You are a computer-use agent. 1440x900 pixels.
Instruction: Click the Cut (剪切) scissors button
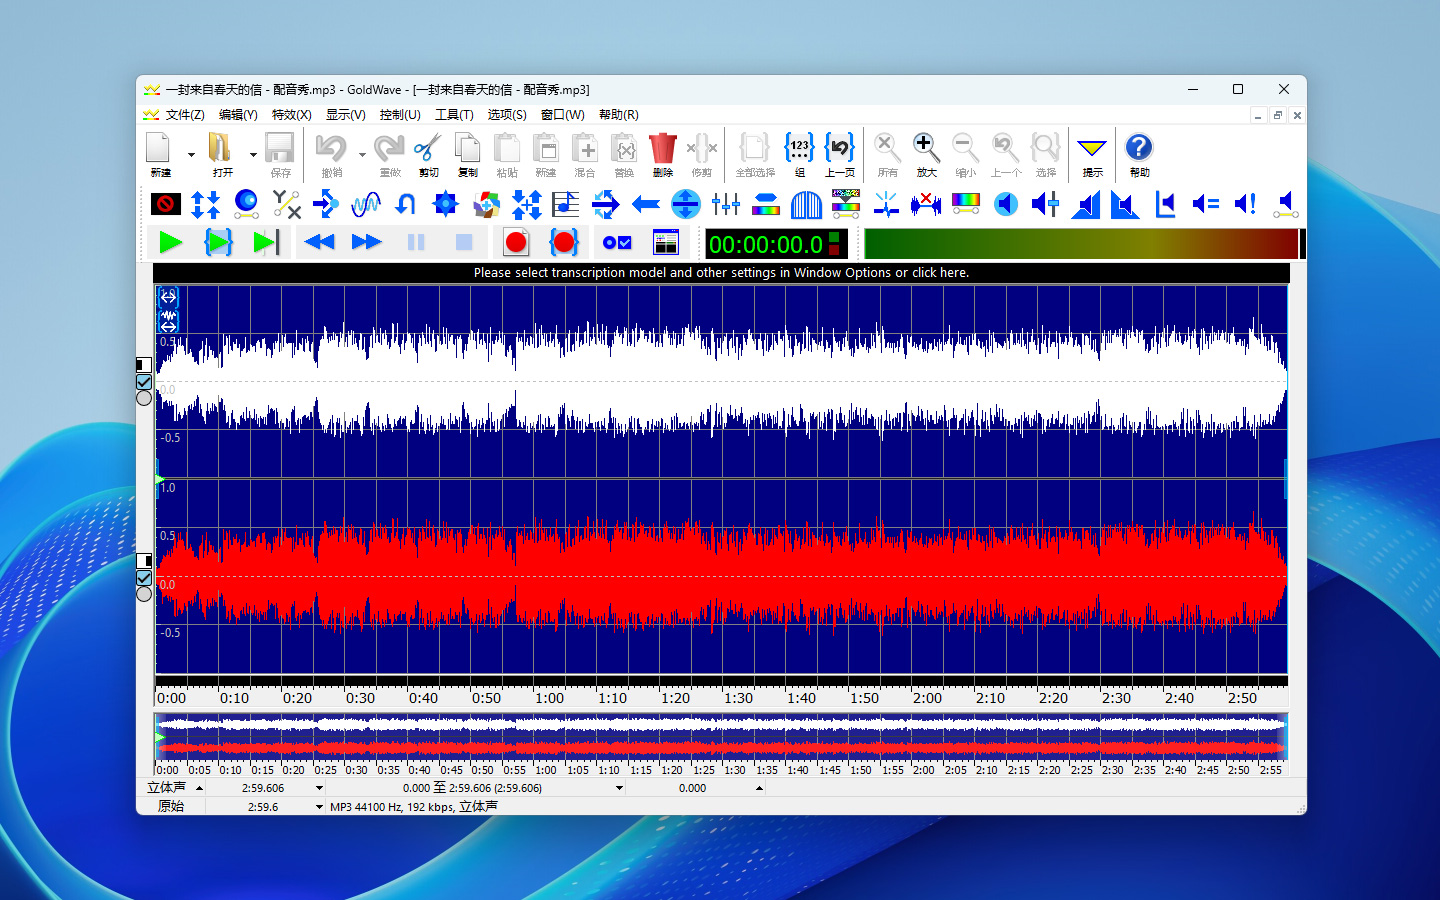point(428,155)
